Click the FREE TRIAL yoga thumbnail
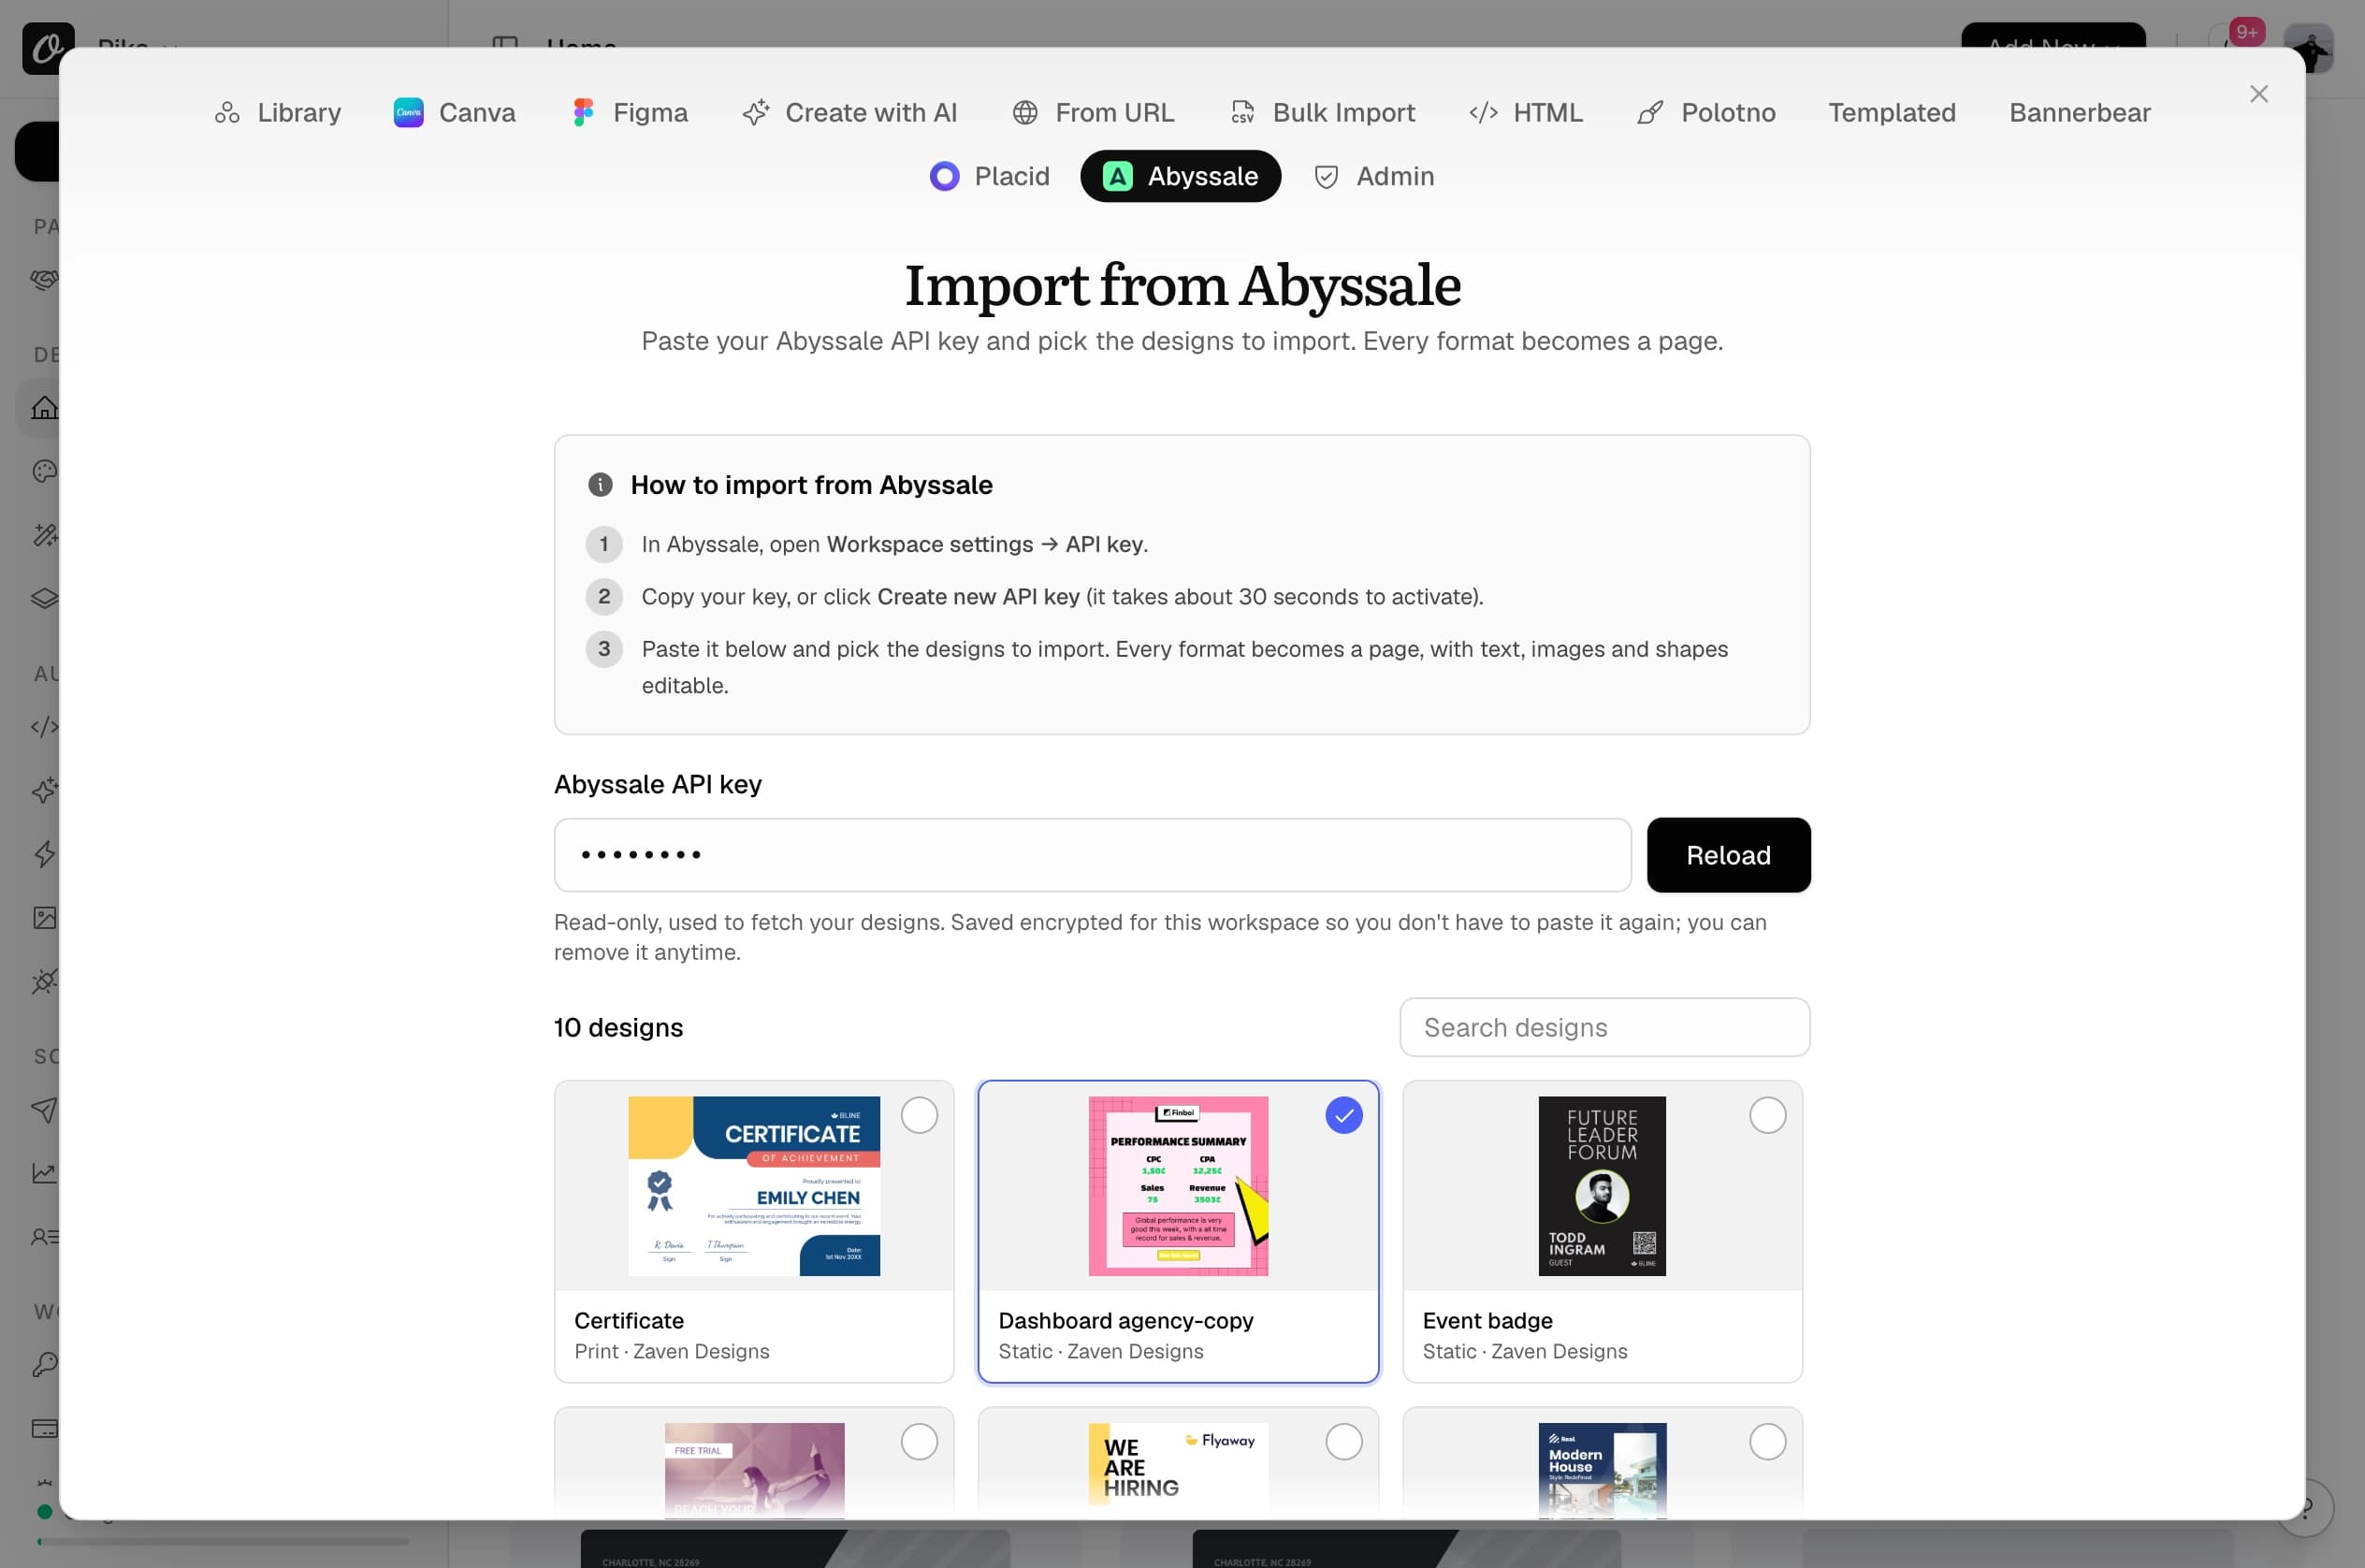 (x=754, y=1470)
